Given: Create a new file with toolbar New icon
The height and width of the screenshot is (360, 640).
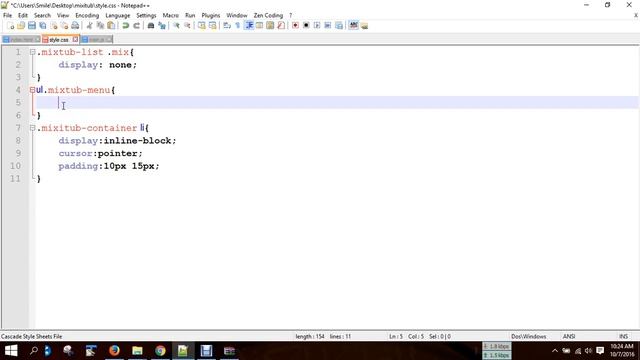Looking at the screenshot, I should pos(11,26).
